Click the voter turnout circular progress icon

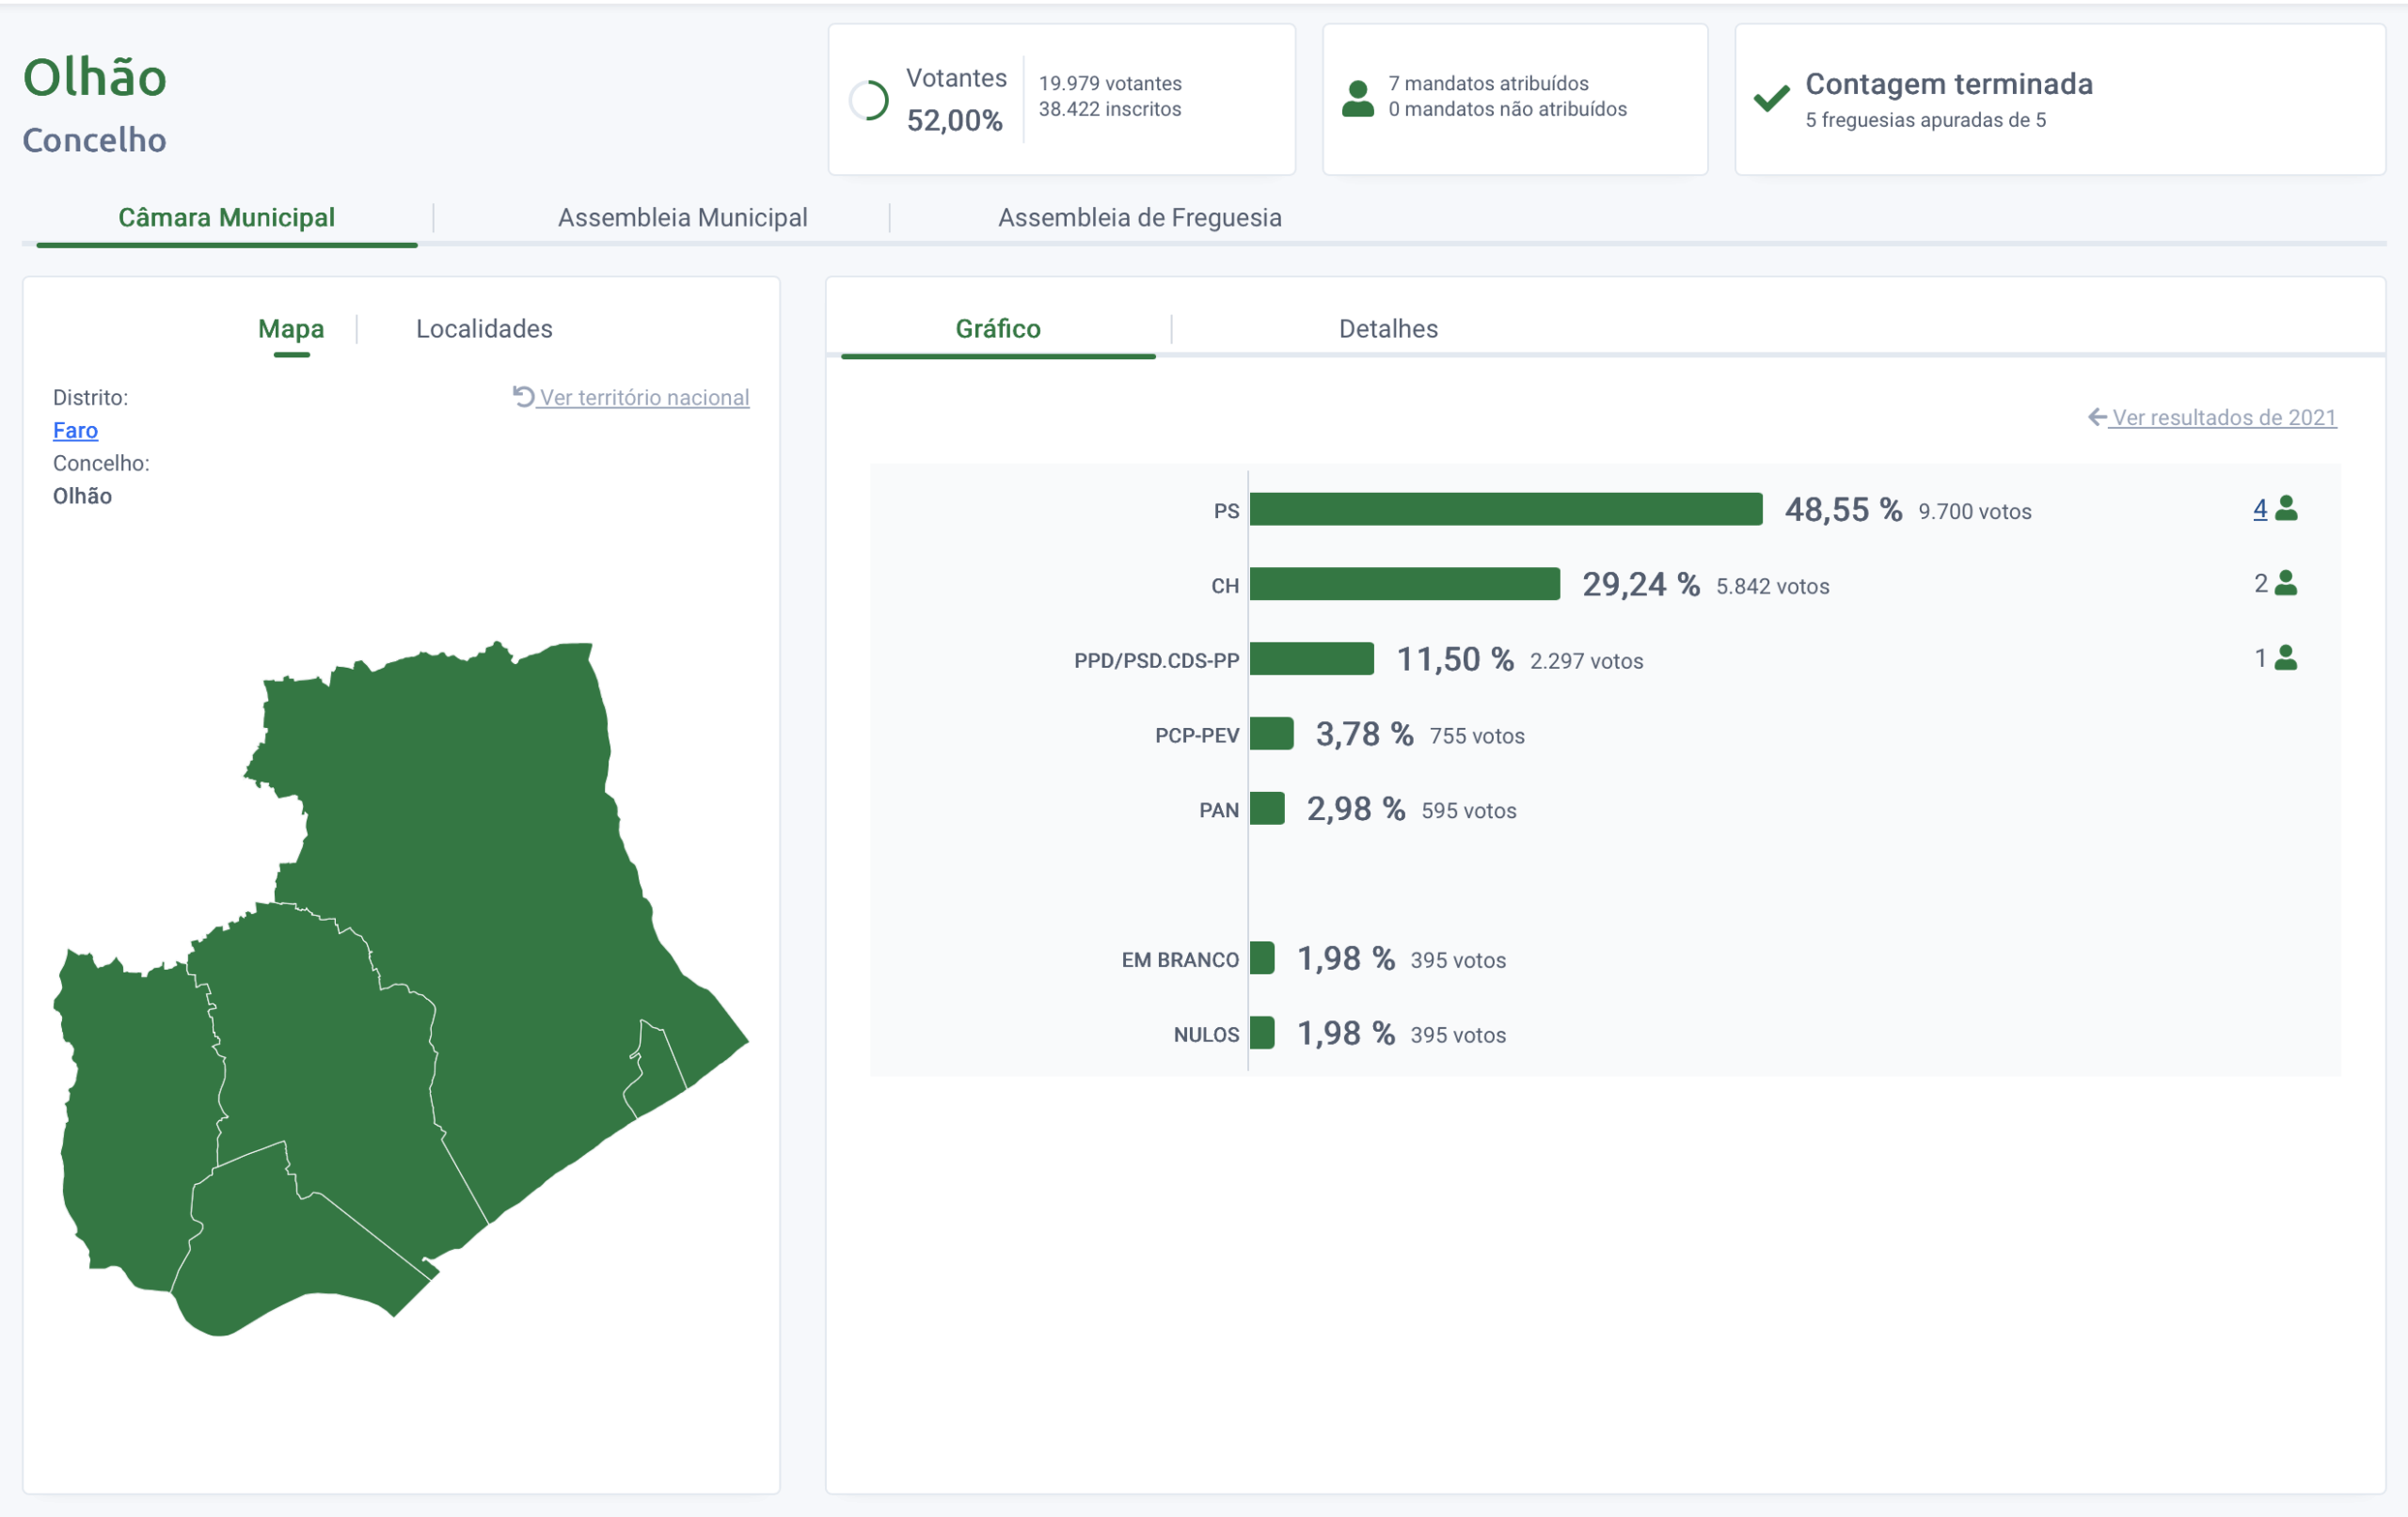coord(868,100)
